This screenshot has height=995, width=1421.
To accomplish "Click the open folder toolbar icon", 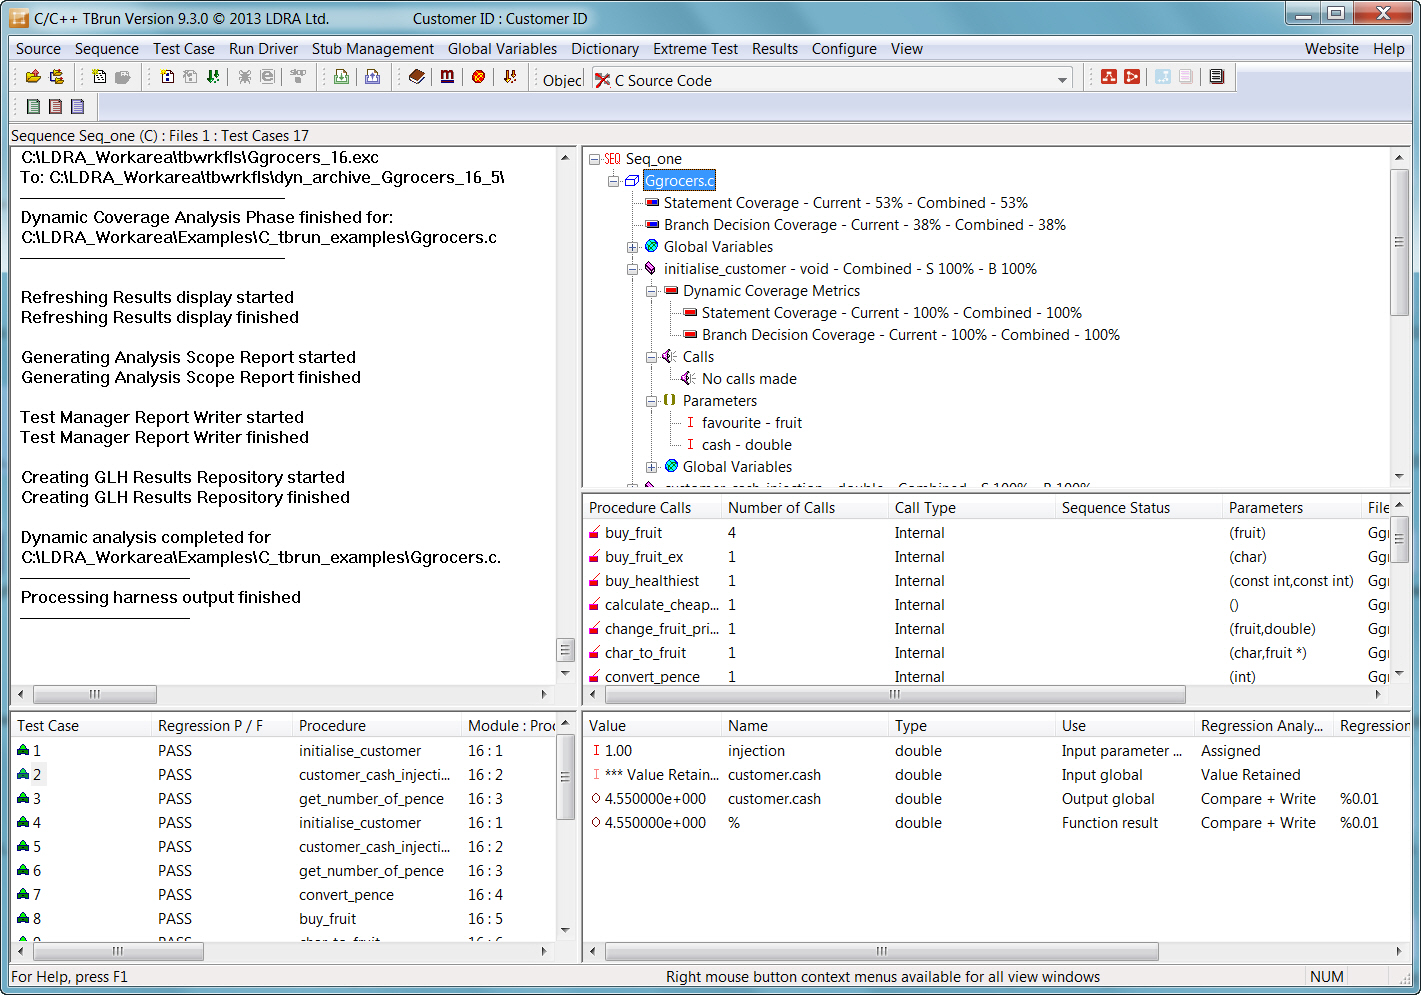I will tap(33, 77).
